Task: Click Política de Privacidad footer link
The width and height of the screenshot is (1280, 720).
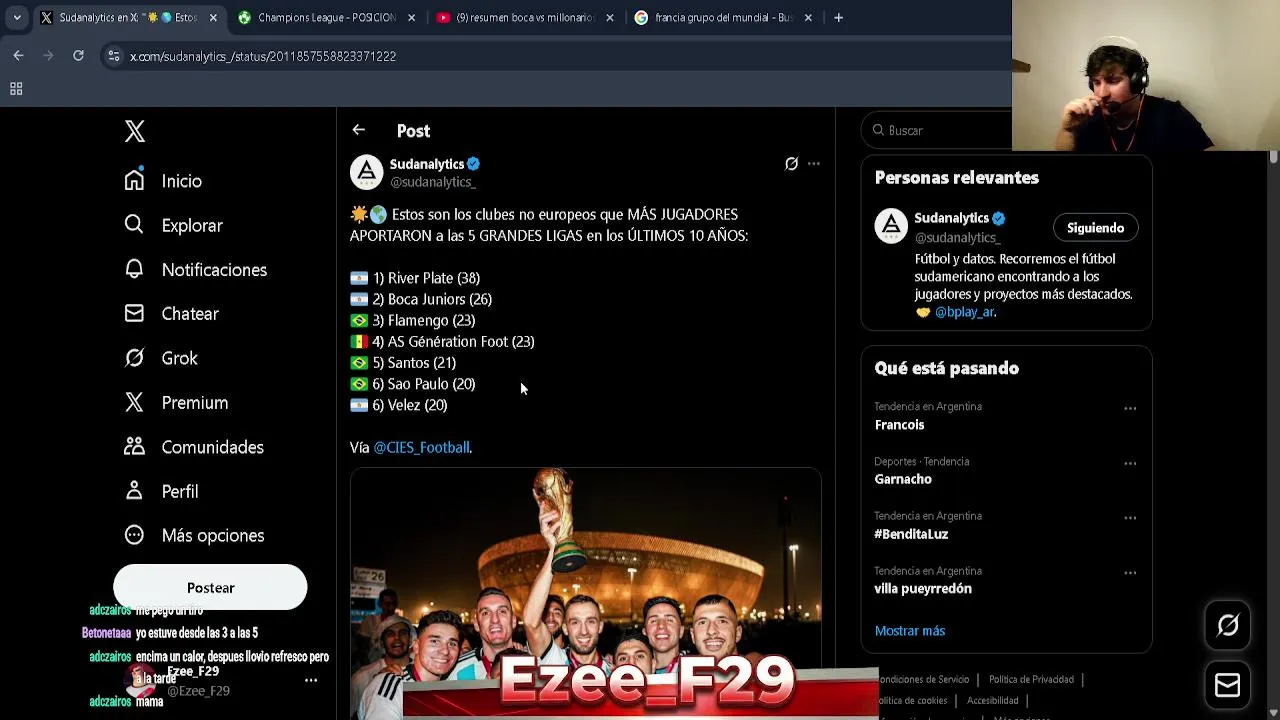Action: (x=1031, y=679)
